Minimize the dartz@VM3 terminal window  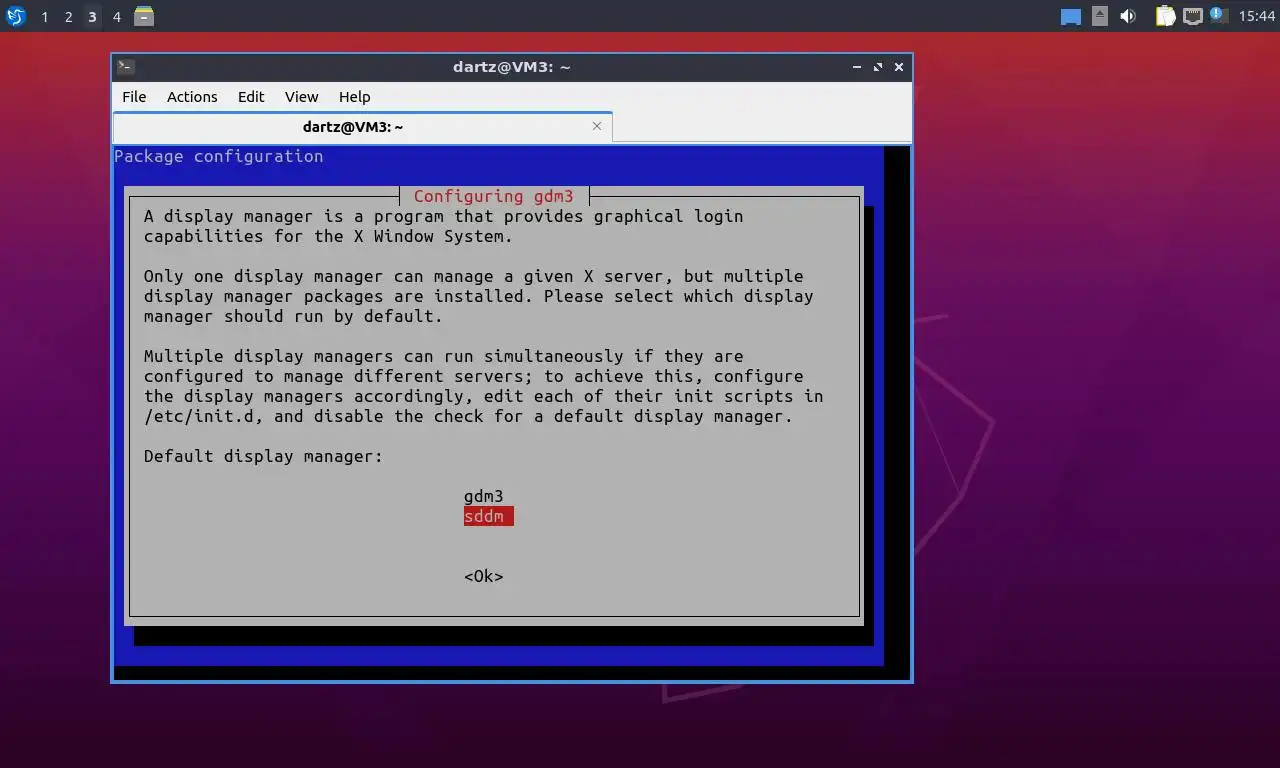[857, 67]
